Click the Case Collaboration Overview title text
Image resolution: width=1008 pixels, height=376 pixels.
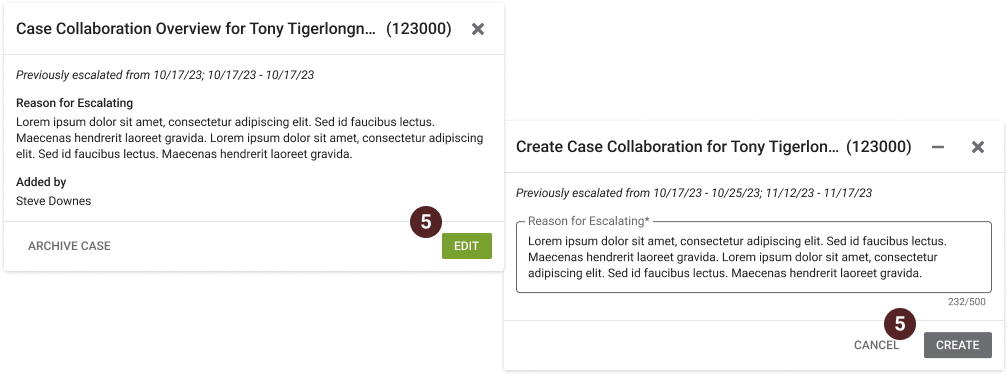(195, 29)
